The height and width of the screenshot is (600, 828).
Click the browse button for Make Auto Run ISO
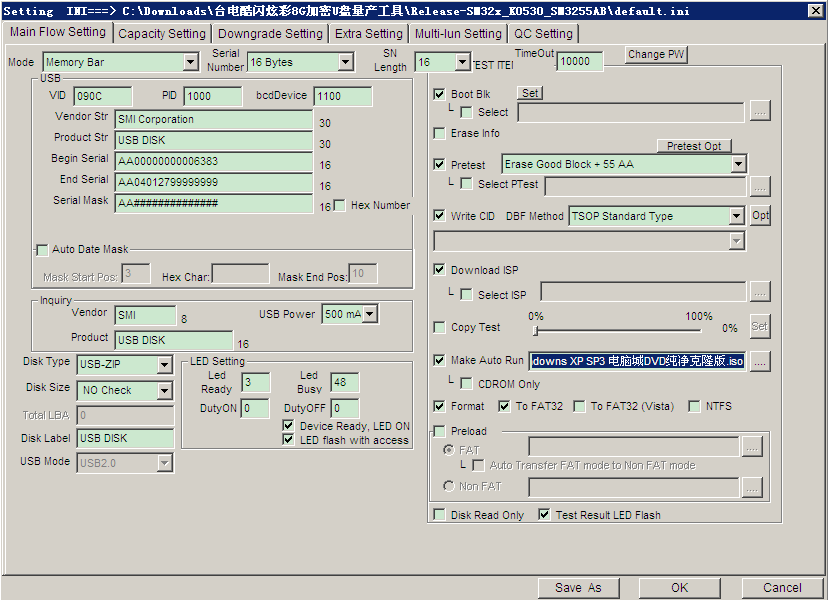pyautogui.click(x=761, y=361)
